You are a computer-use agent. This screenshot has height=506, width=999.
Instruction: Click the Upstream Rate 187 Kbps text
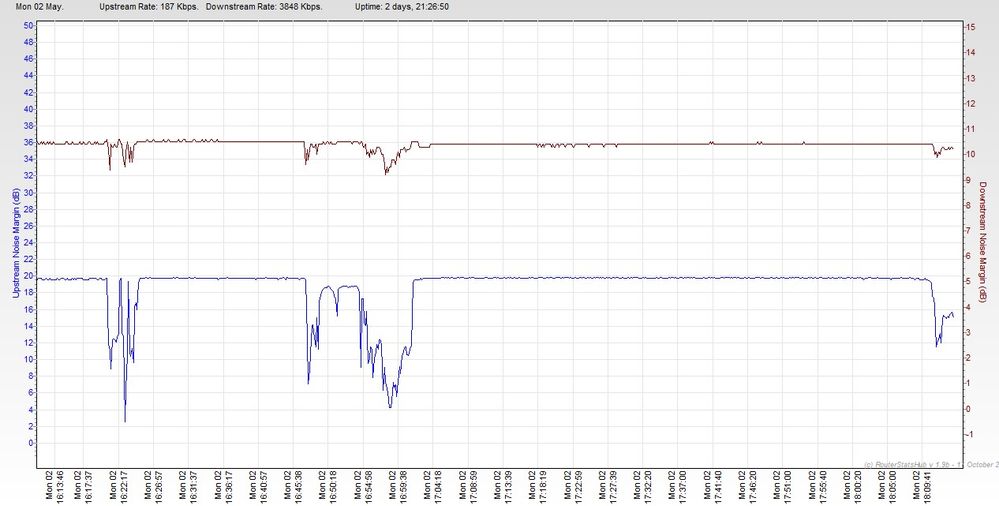point(147,6)
